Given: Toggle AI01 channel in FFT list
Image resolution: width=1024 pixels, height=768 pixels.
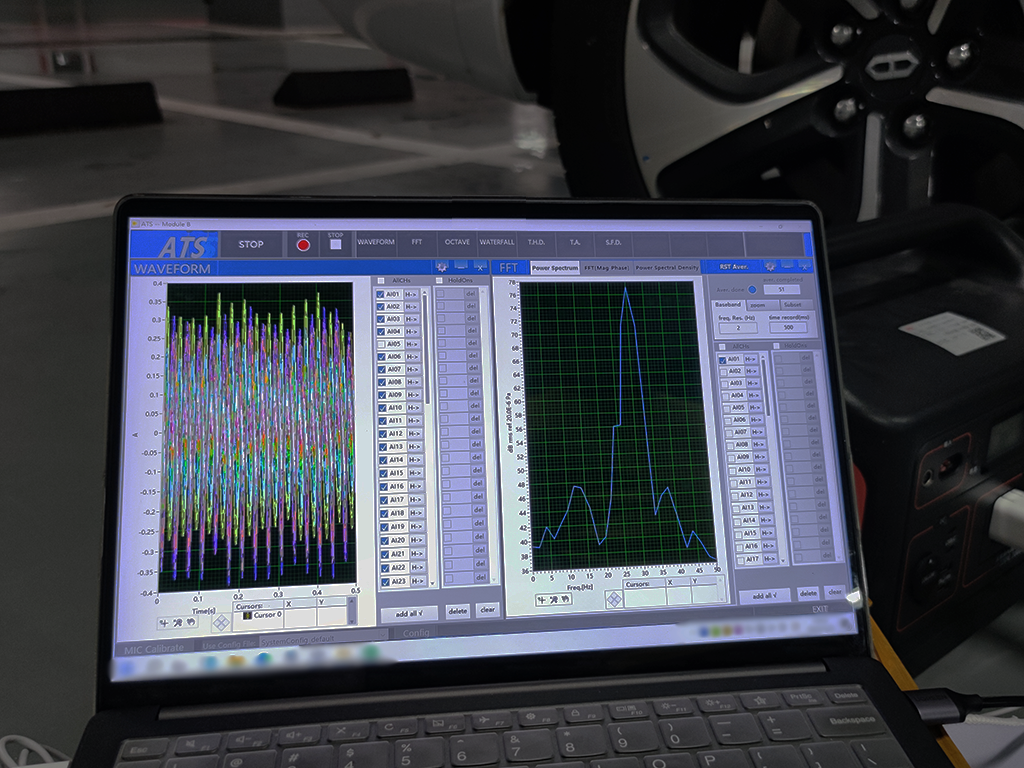Looking at the screenshot, I should click(x=722, y=359).
